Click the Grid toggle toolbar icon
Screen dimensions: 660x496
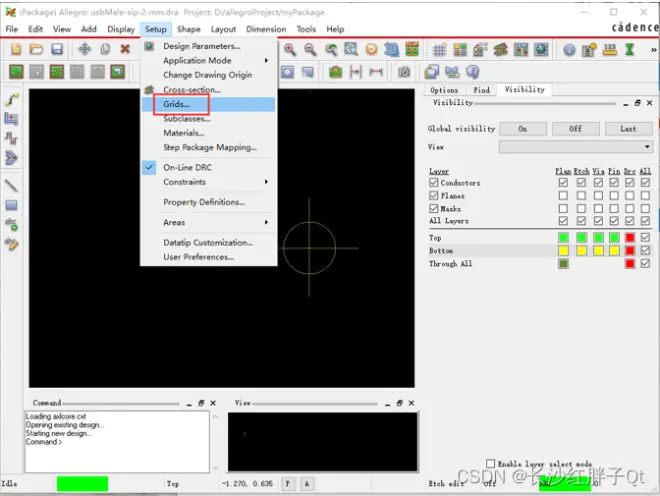click(x=439, y=50)
